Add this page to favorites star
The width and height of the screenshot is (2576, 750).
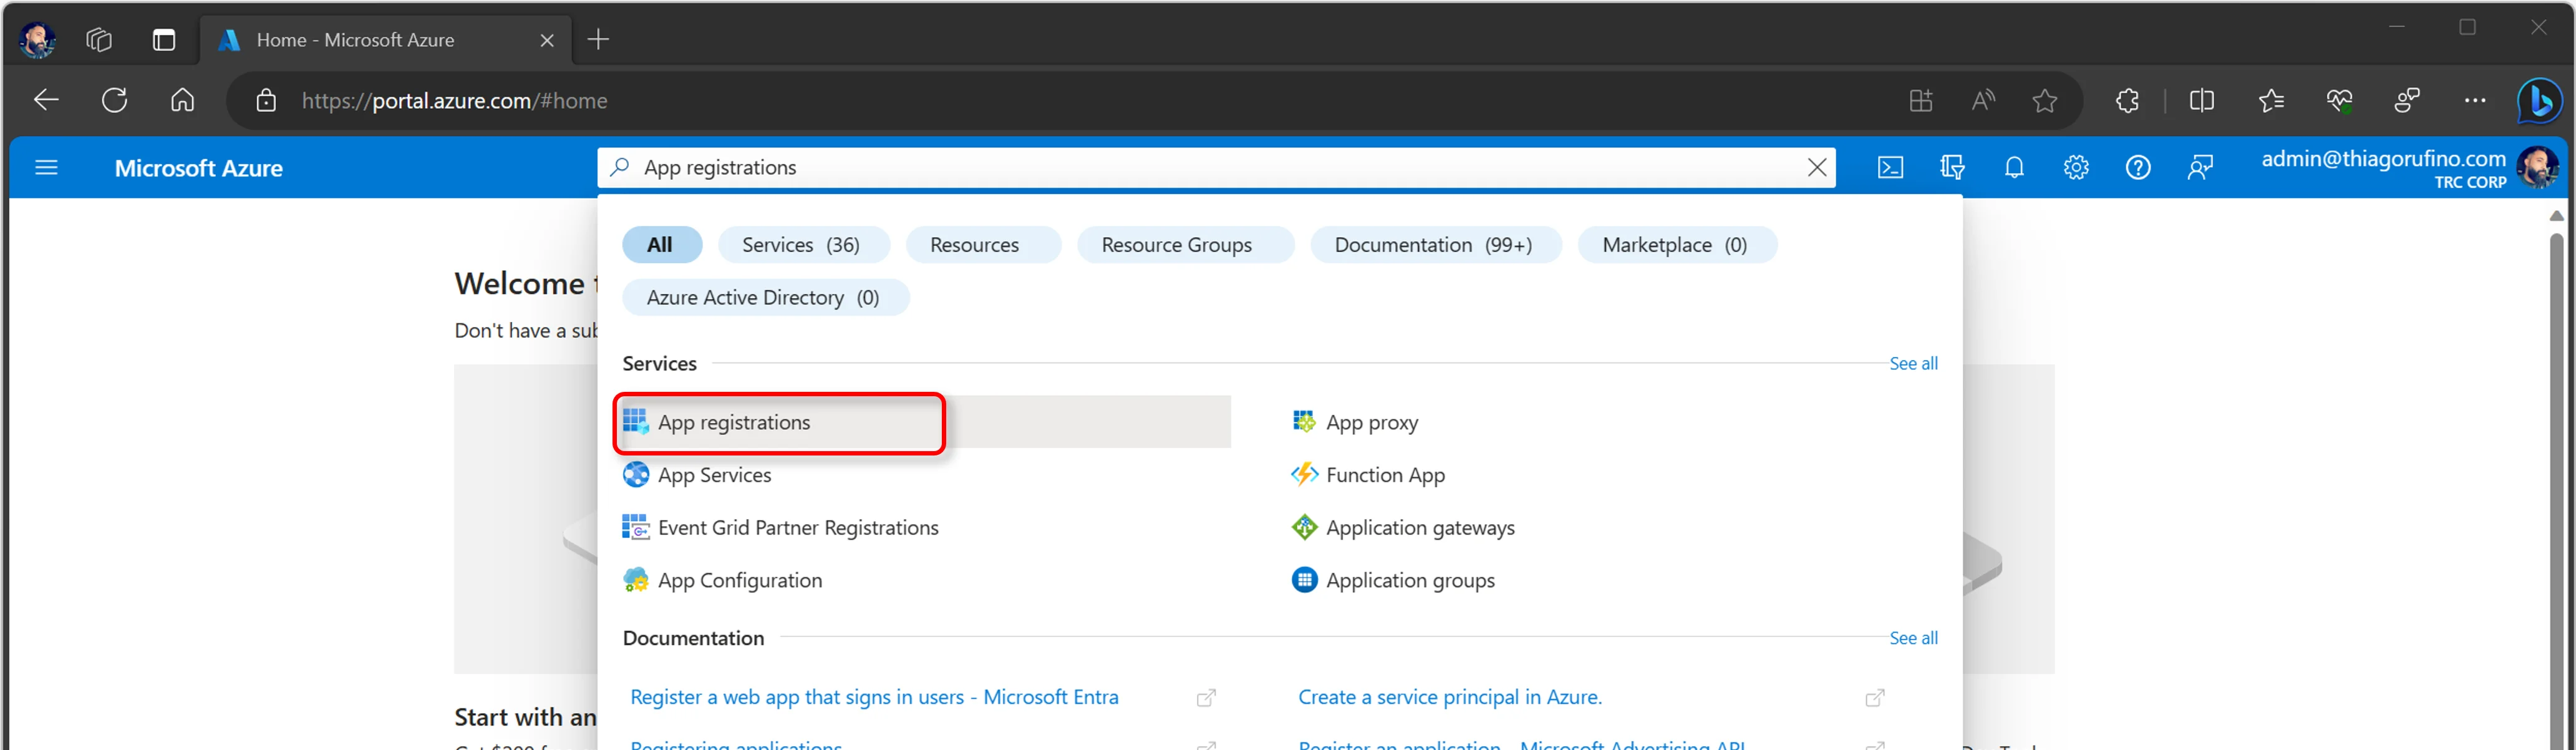[2044, 100]
